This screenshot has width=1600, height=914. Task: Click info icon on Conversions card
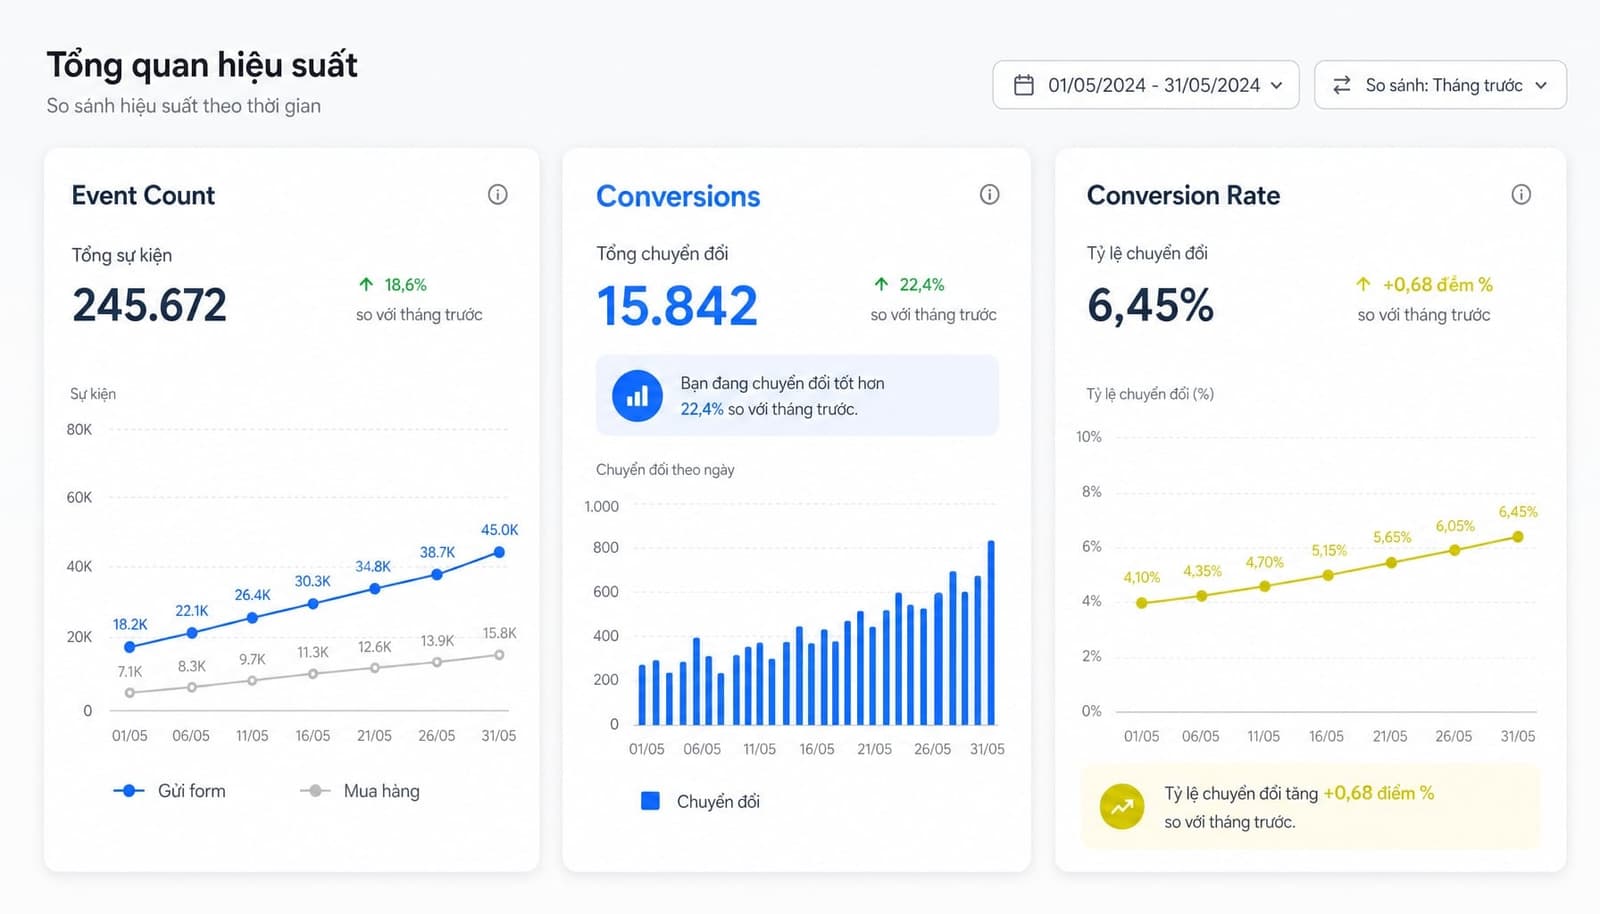coord(989,195)
